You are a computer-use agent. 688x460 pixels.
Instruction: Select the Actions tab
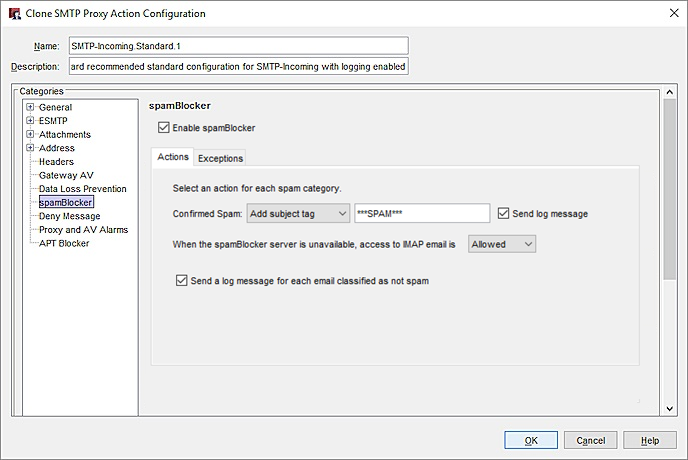pyautogui.click(x=172, y=158)
